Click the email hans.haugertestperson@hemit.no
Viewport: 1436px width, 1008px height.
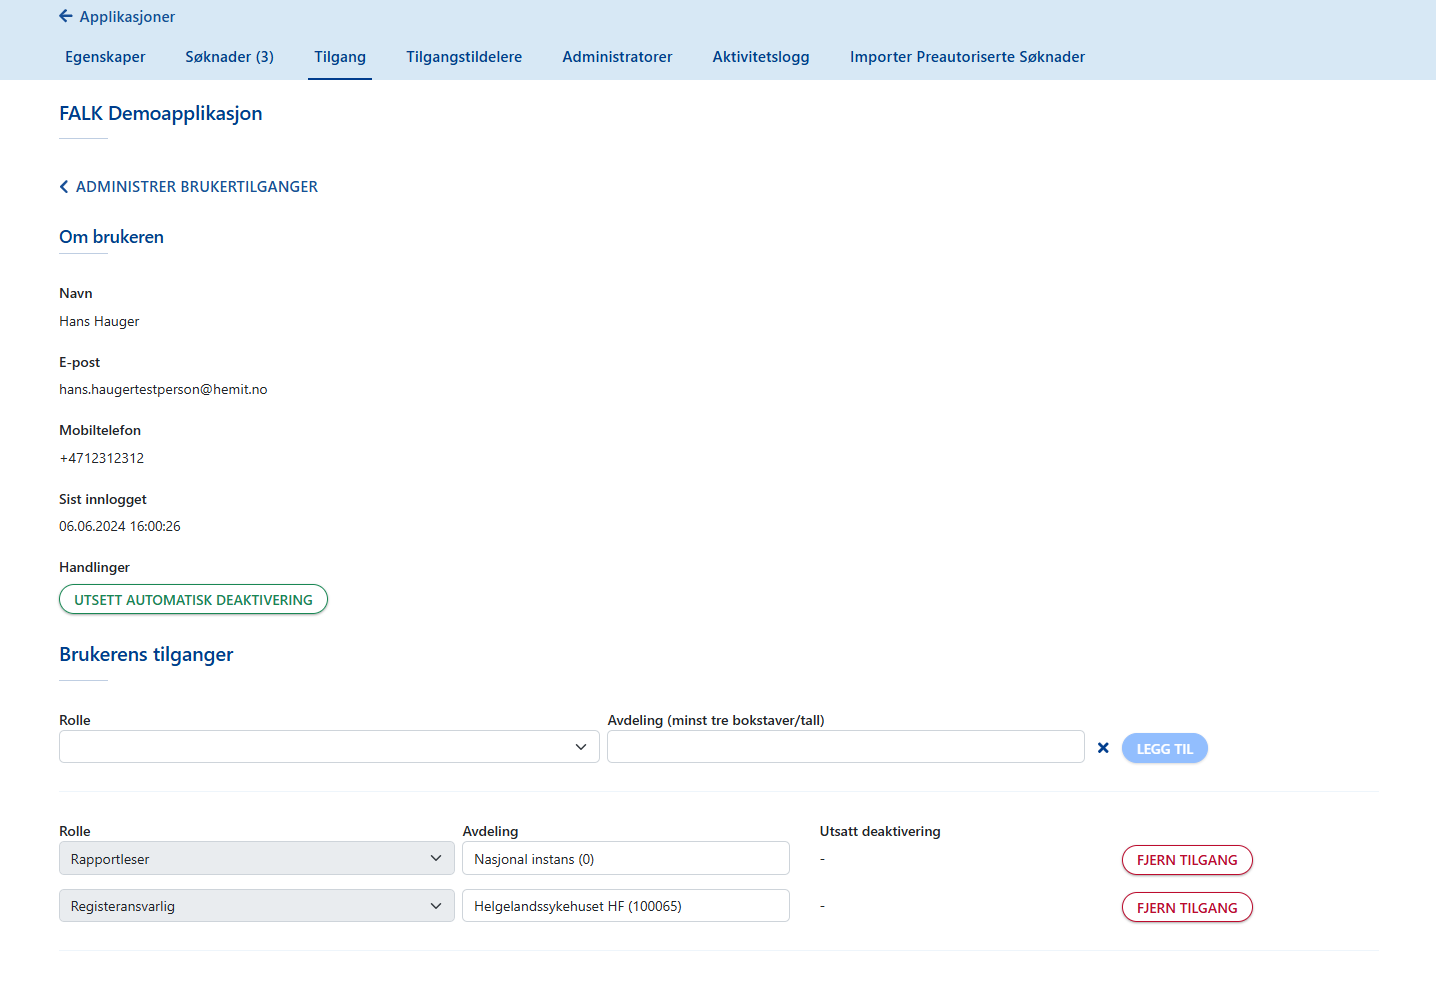click(163, 390)
